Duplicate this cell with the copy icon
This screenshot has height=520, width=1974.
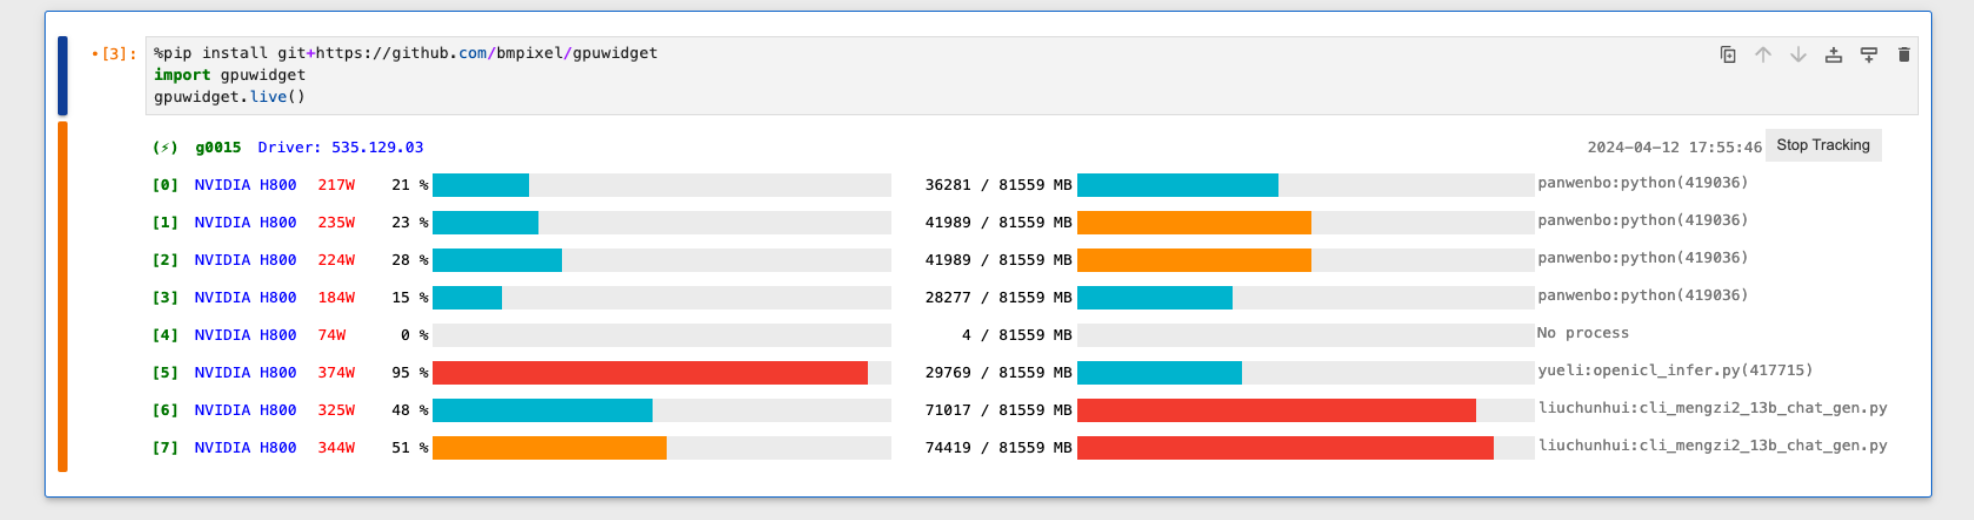click(1727, 55)
